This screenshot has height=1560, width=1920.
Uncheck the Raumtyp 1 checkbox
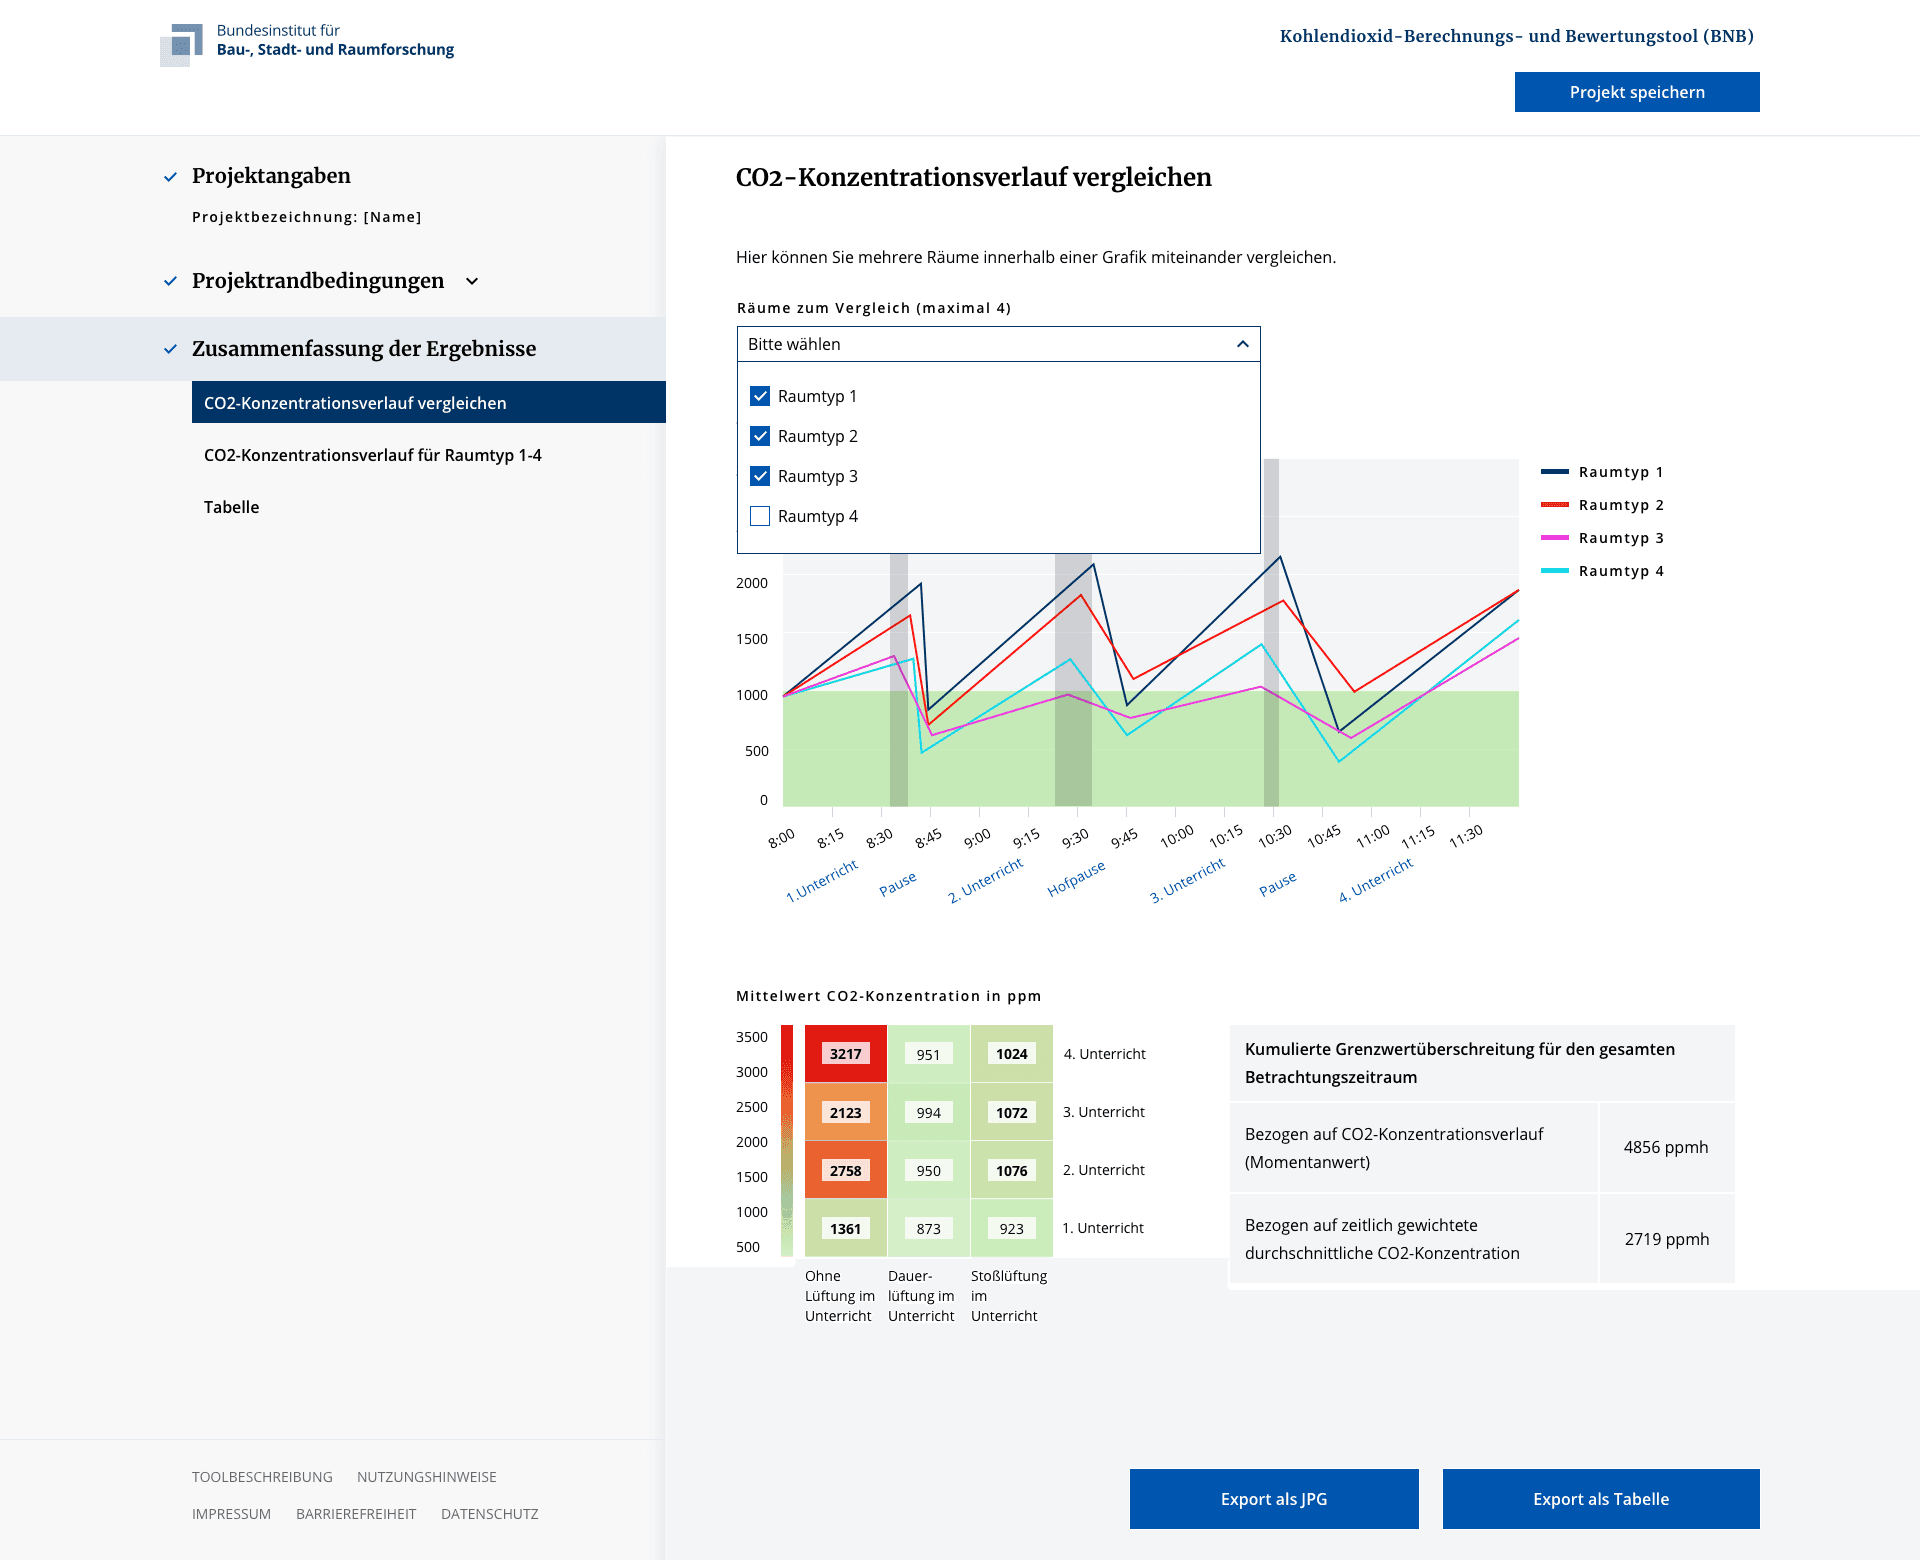coord(760,396)
